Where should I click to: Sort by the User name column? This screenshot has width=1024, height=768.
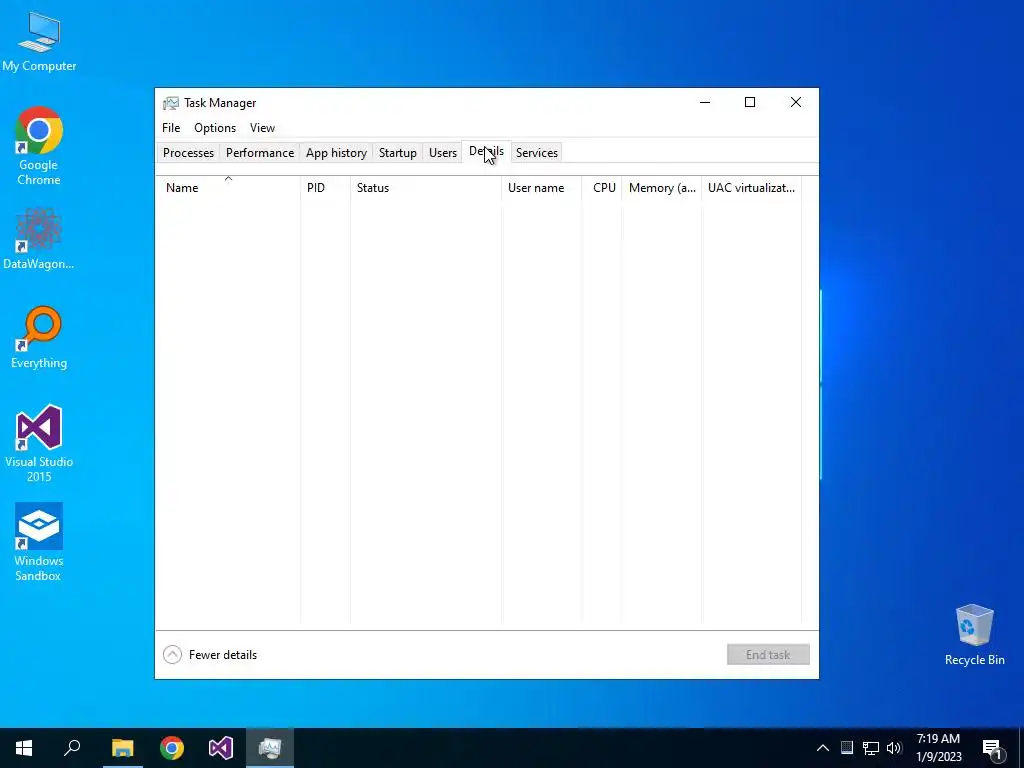541,187
